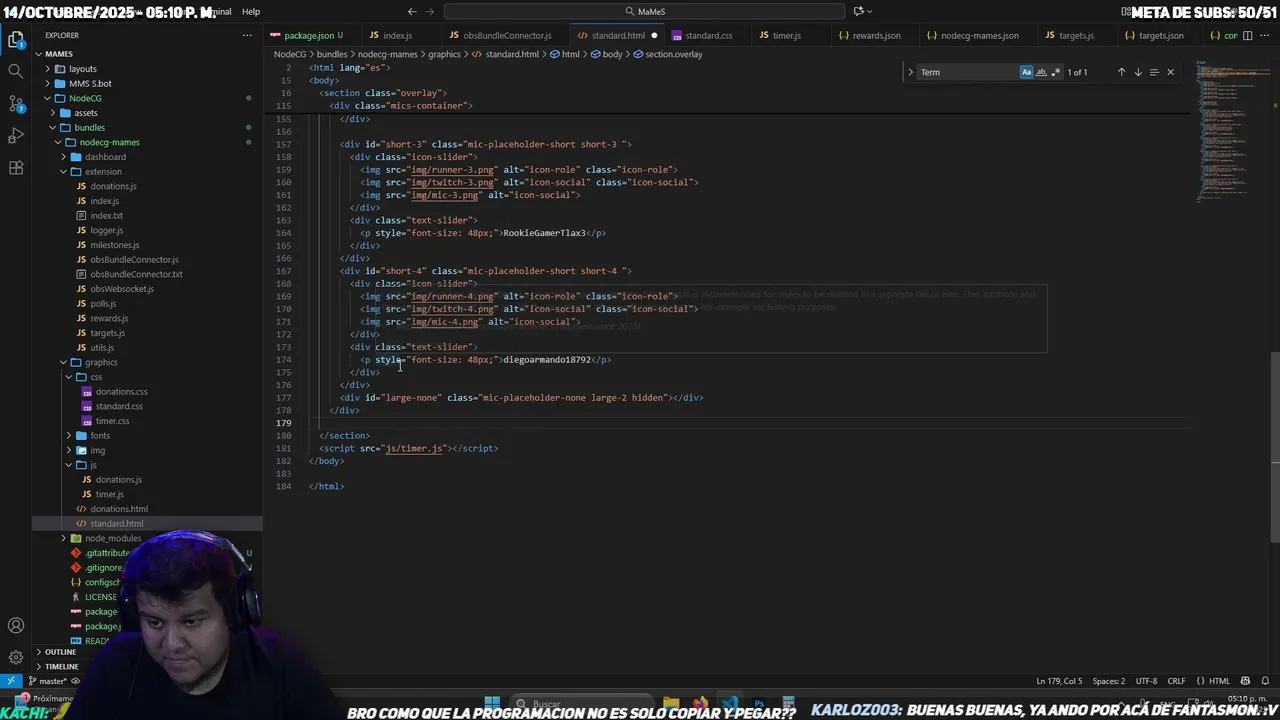Open Explorer more actions ellipsis
1280x720 pixels.
247,35
